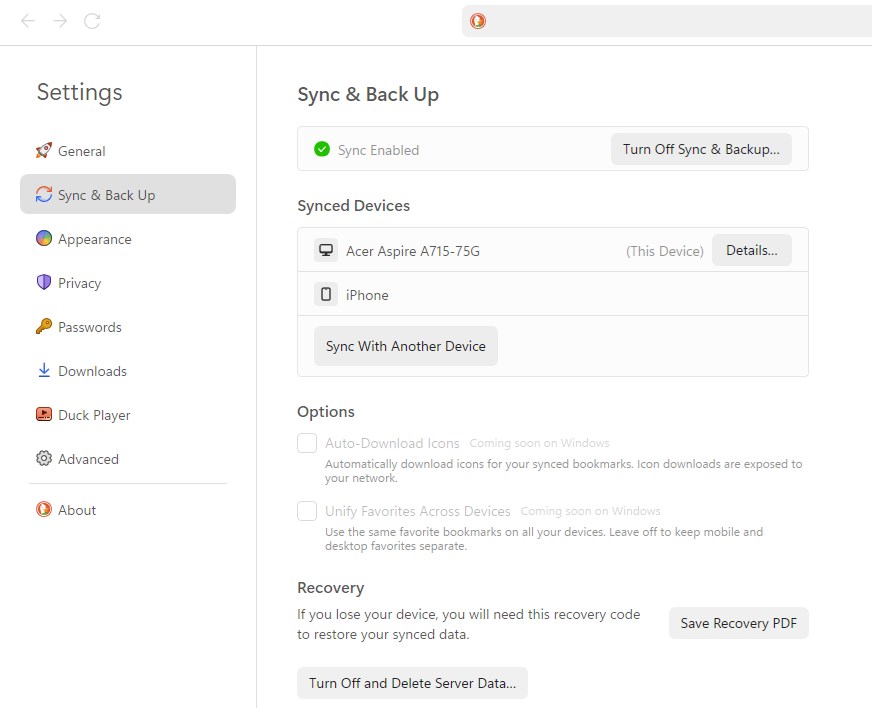Click the download arrow icon beside Downloads

click(43, 371)
